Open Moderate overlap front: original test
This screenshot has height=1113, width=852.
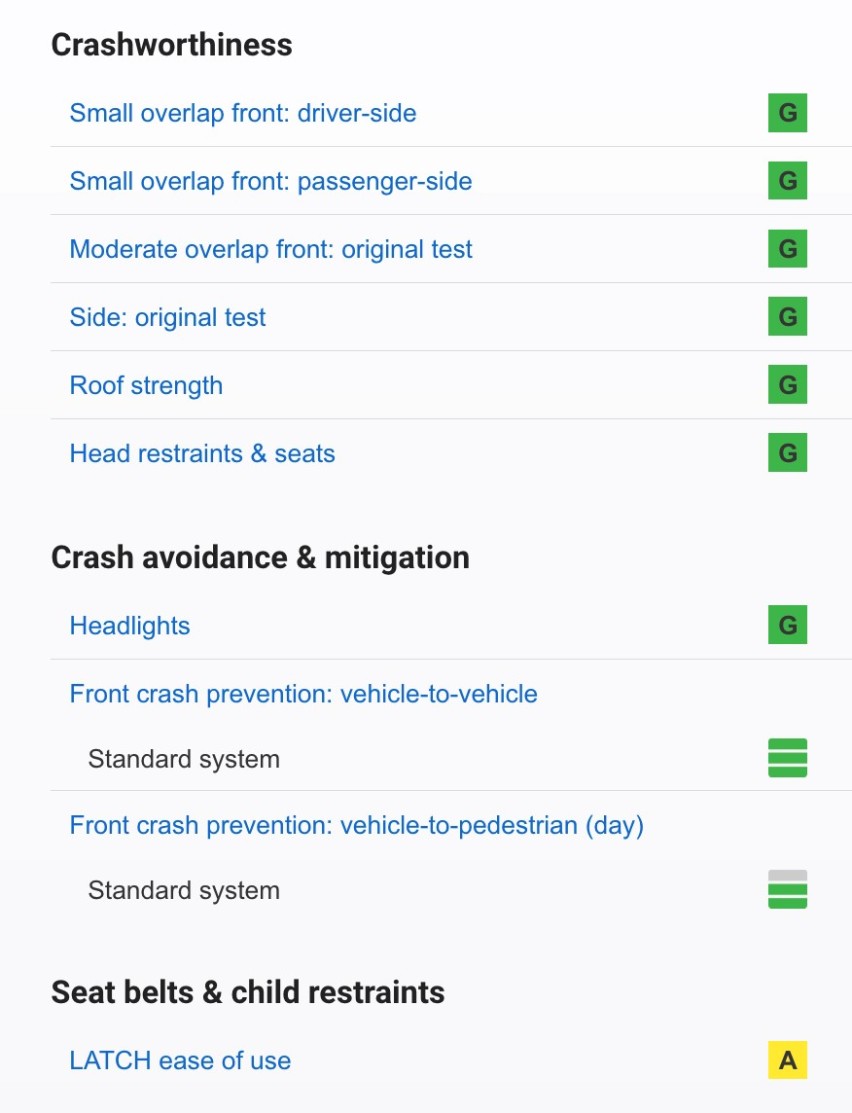click(x=271, y=250)
